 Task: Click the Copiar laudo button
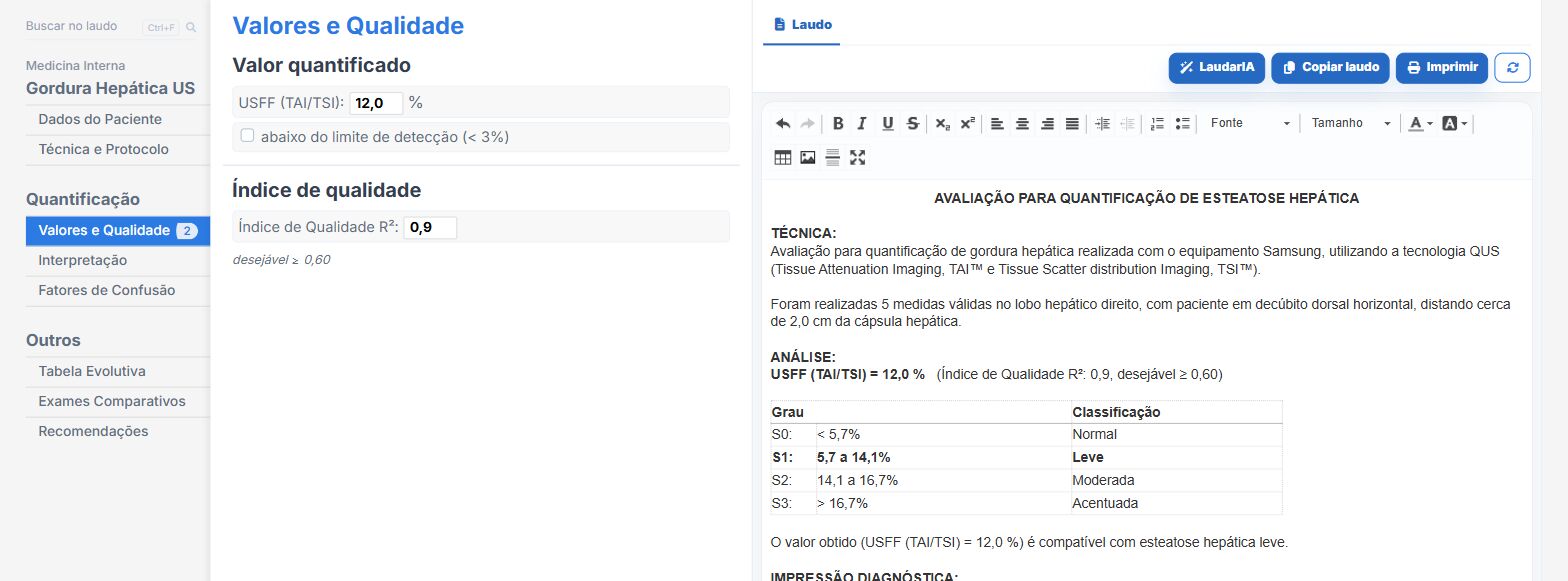pyautogui.click(x=1331, y=68)
